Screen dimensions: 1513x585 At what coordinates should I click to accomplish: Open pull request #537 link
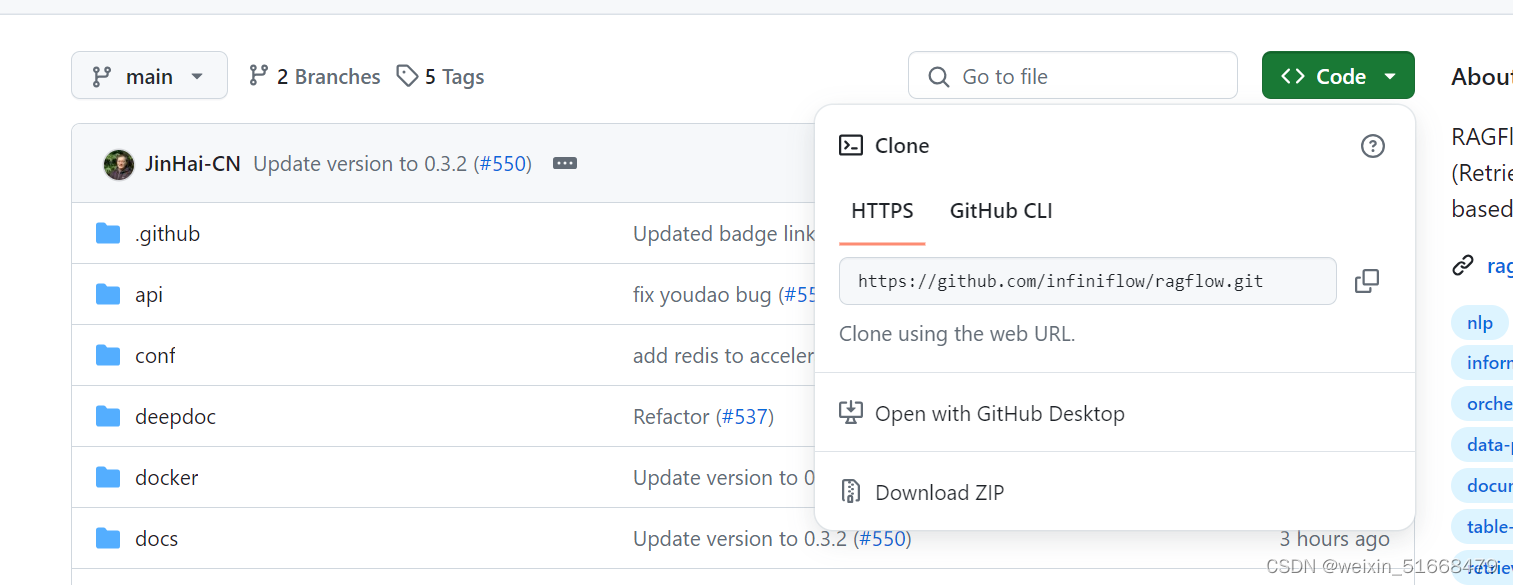[744, 417]
